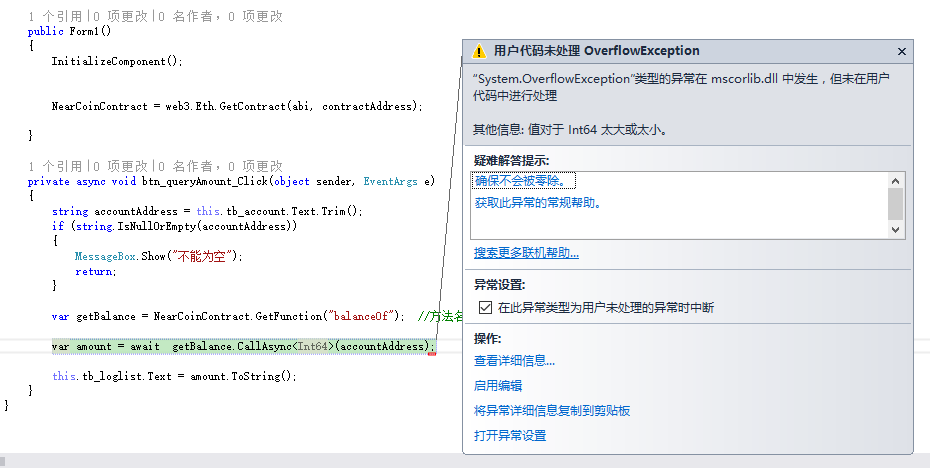
Task: Click the warning icon in the exception dialog title
Action: tap(480, 51)
